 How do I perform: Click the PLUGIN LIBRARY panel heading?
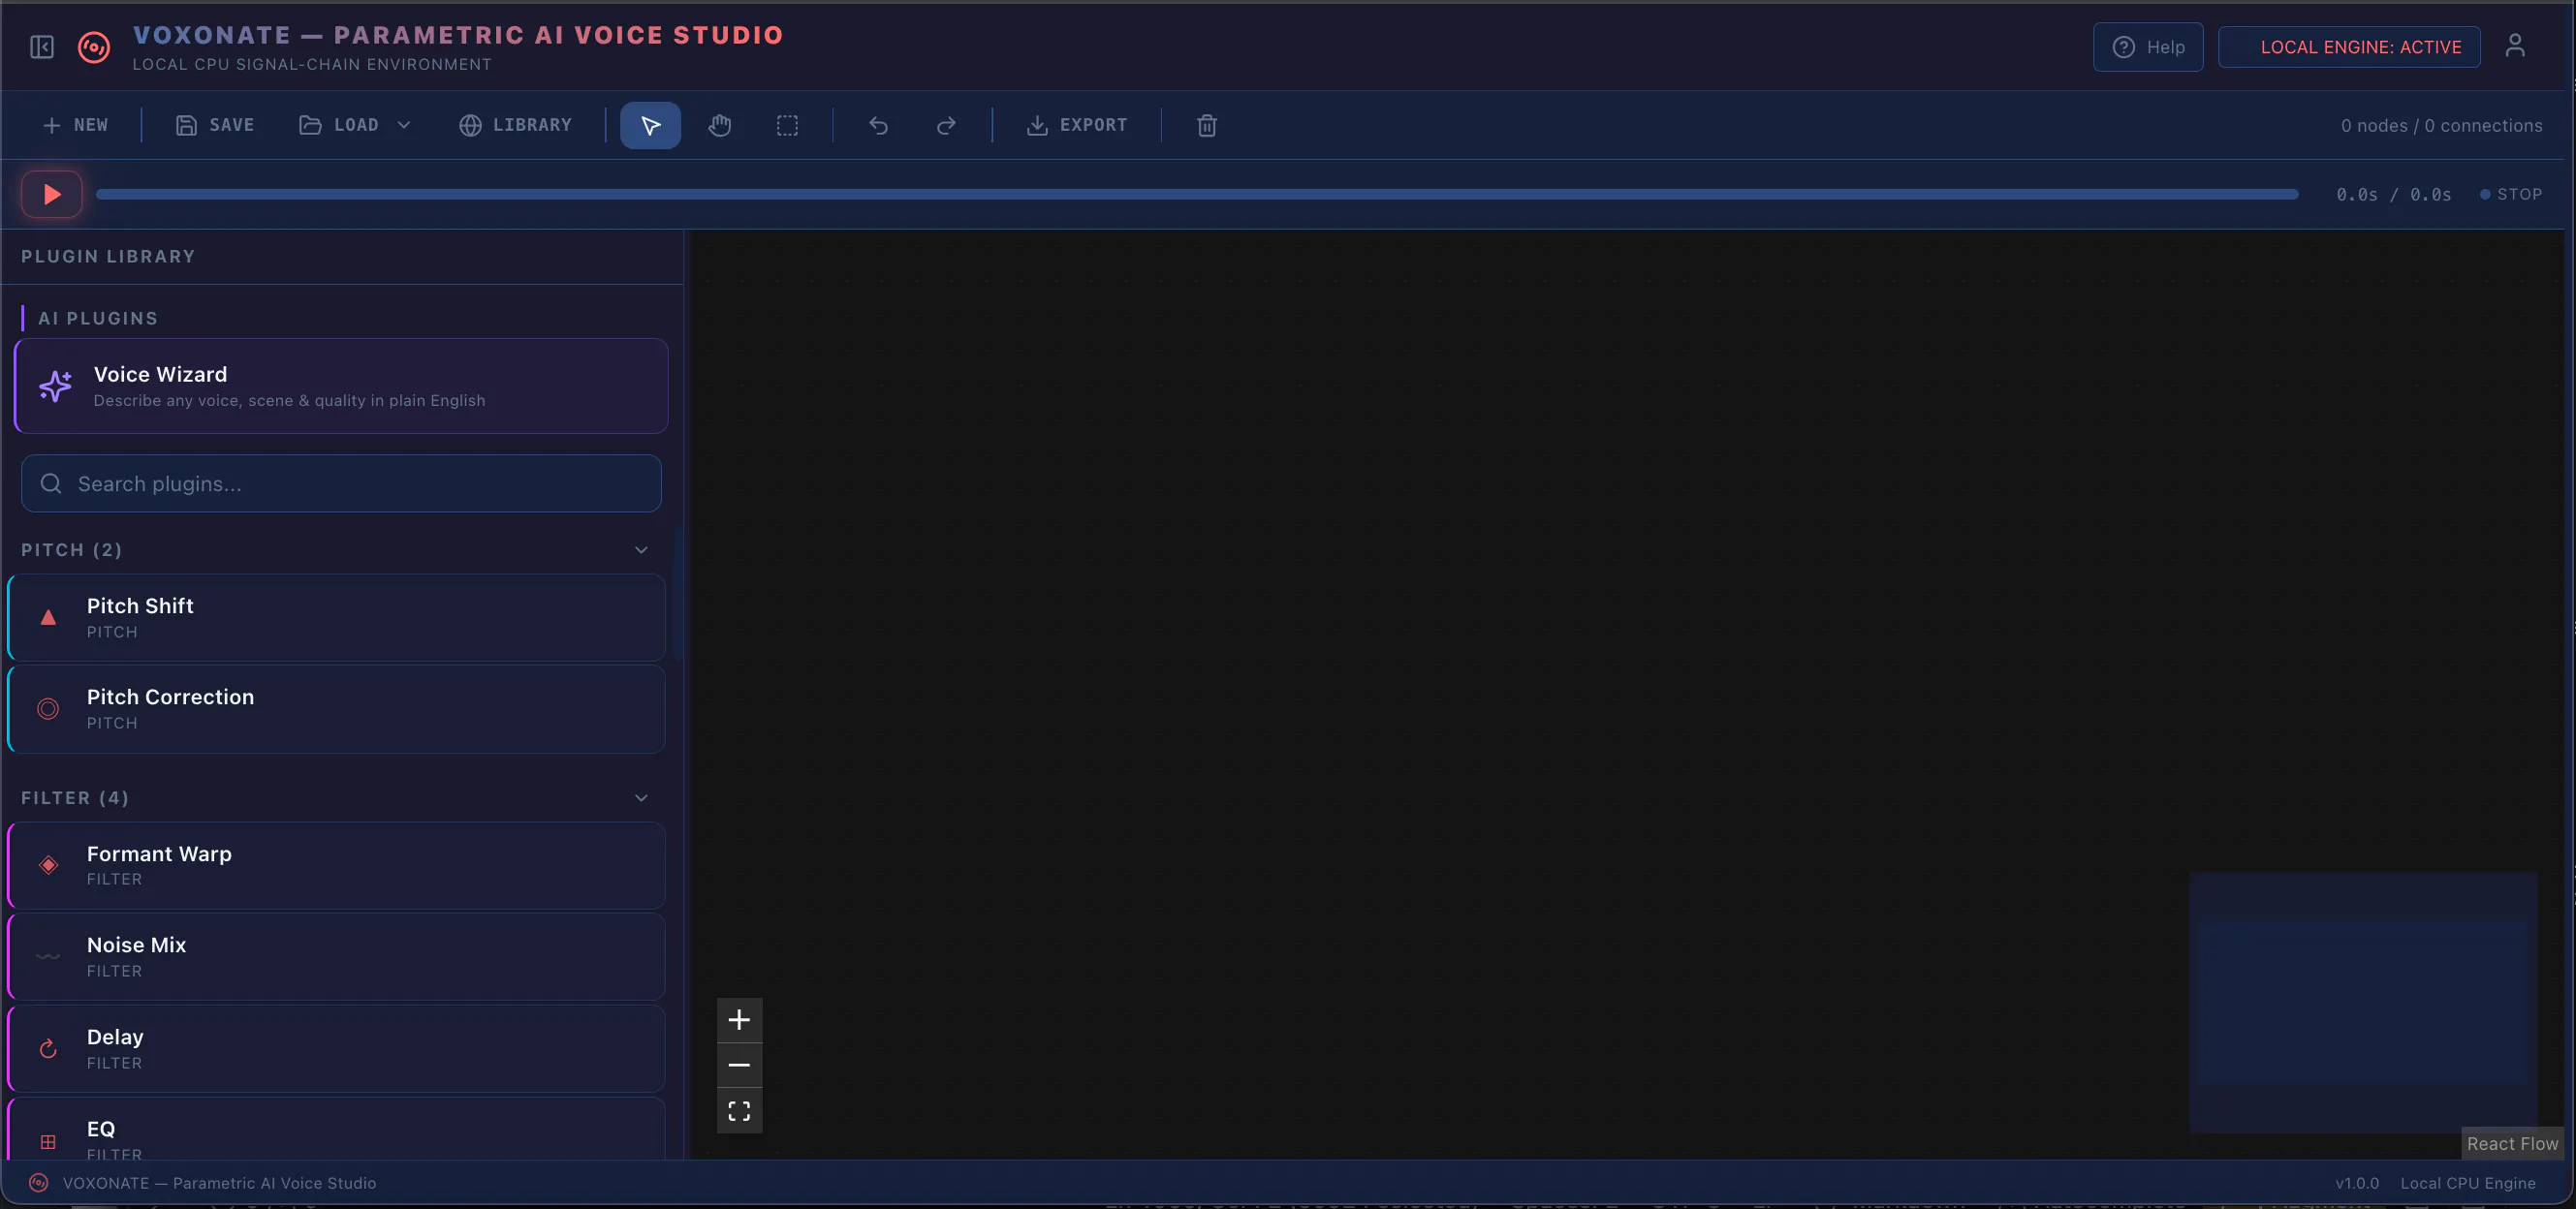108,256
